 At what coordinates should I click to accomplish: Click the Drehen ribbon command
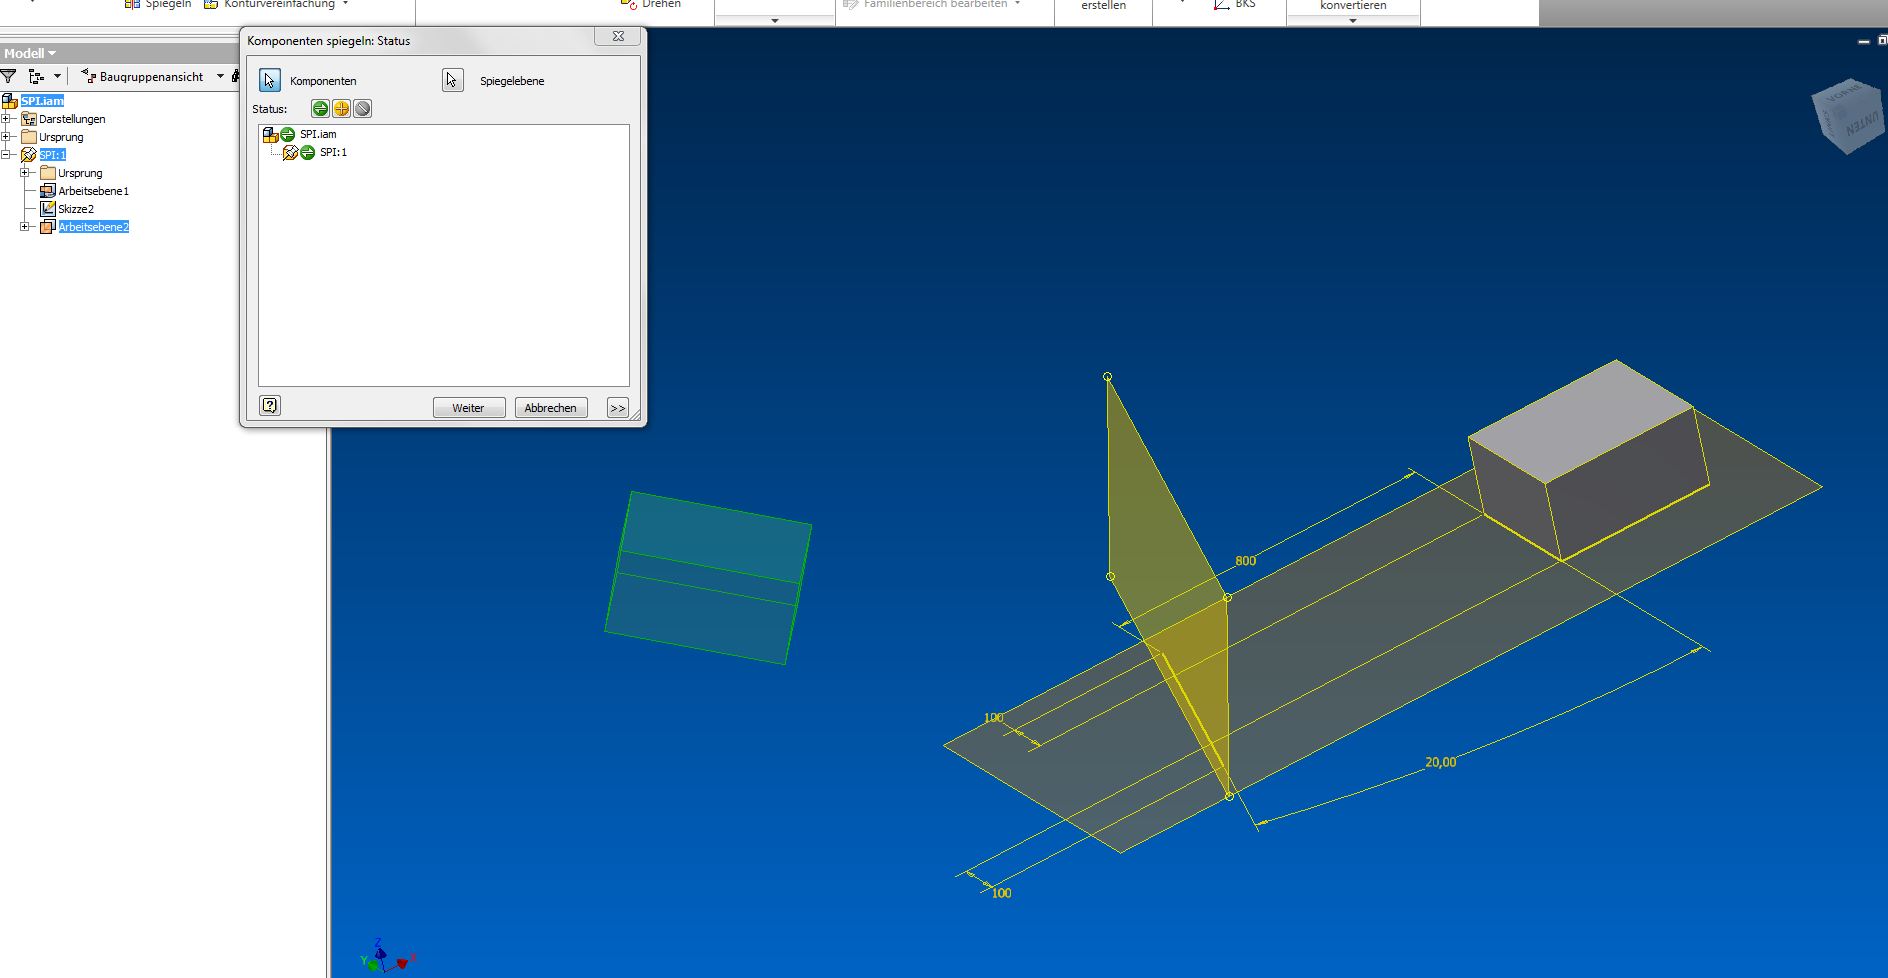click(x=651, y=5)
